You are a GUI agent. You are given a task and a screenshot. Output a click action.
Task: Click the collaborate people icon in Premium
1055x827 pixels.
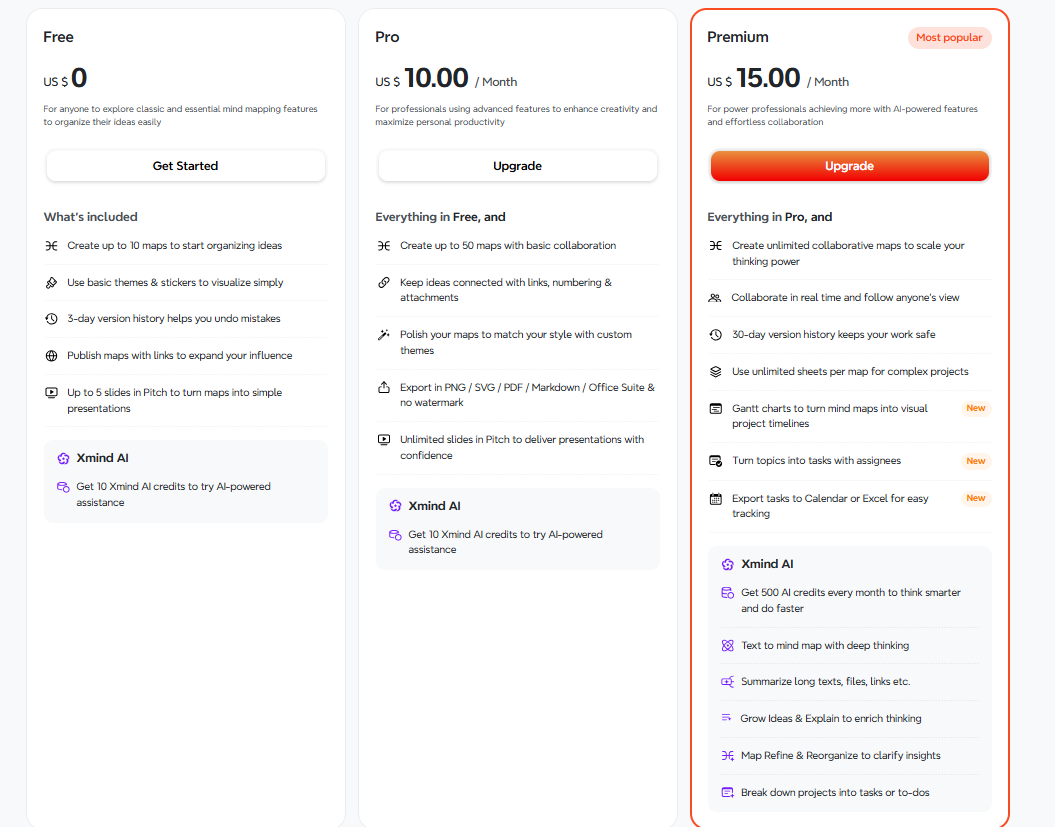pyautogui.click(x=715, y=298)
